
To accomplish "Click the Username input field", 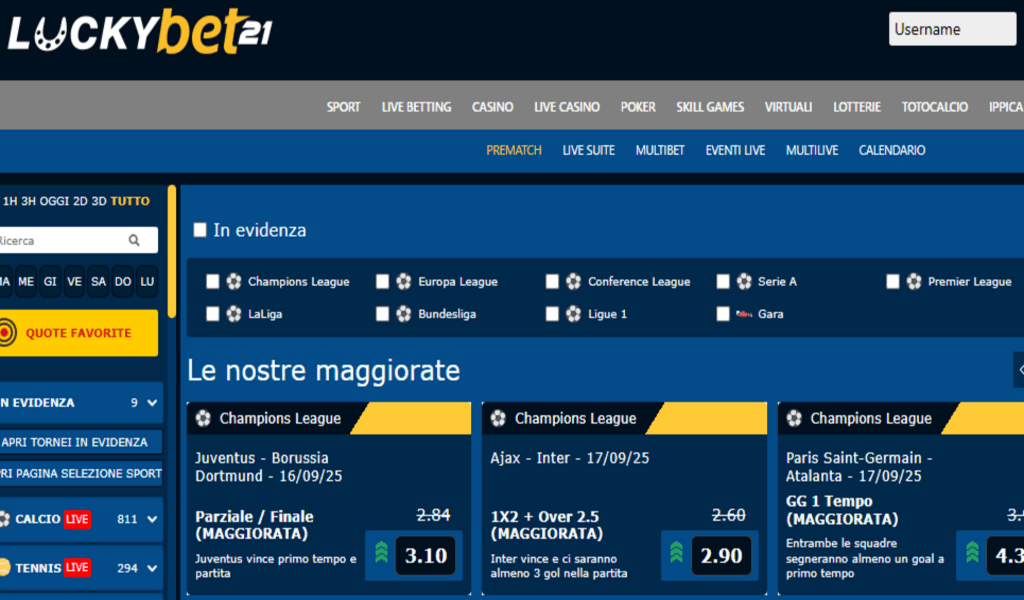I will 952,29.
